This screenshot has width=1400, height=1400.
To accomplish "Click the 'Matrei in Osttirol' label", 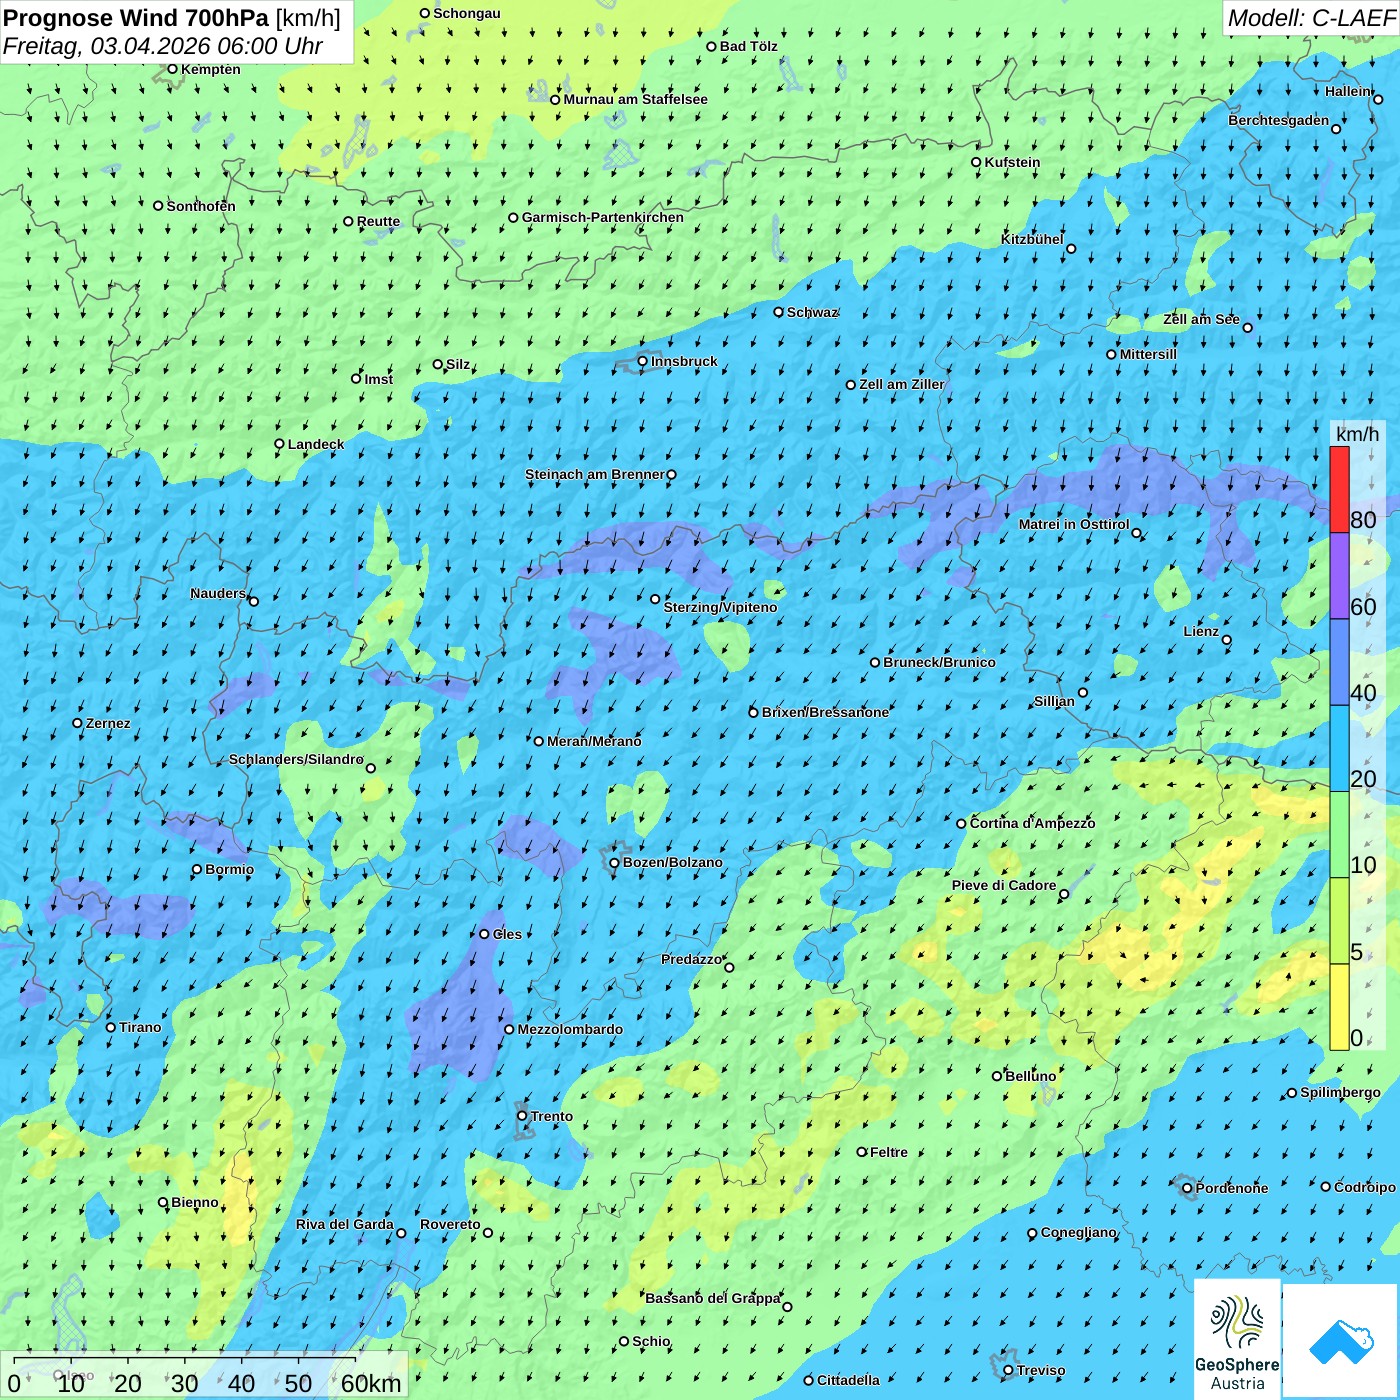I will tap(1074, 524).
